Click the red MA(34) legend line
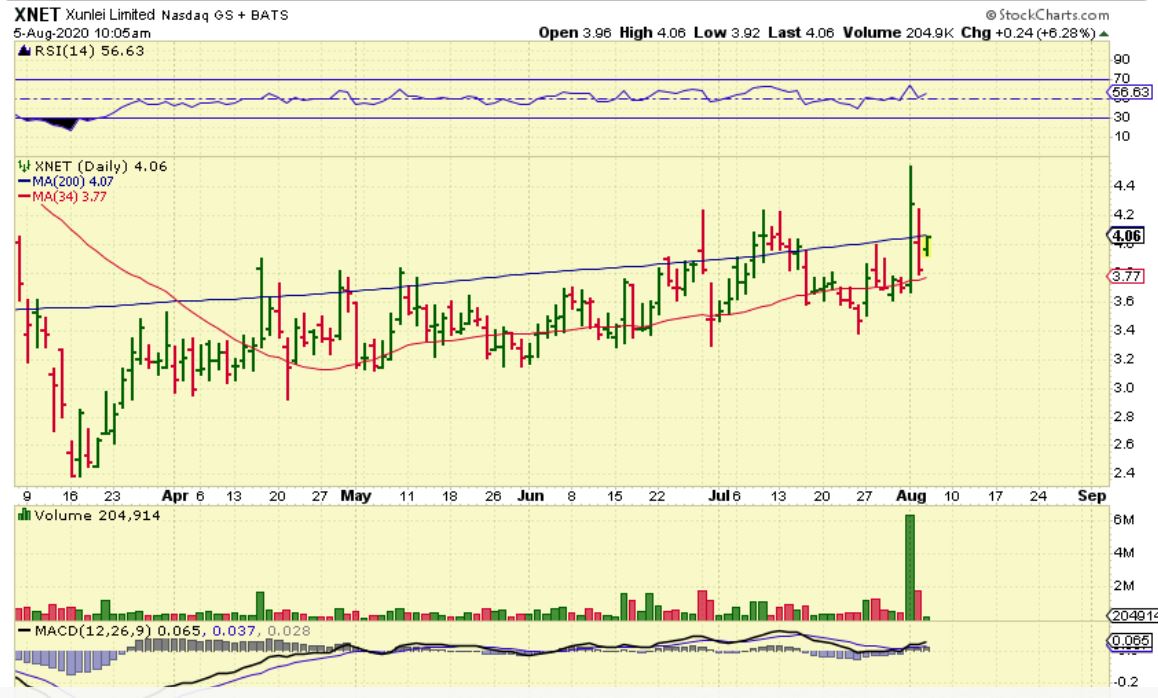The image size is (1158, 698). 25,197
